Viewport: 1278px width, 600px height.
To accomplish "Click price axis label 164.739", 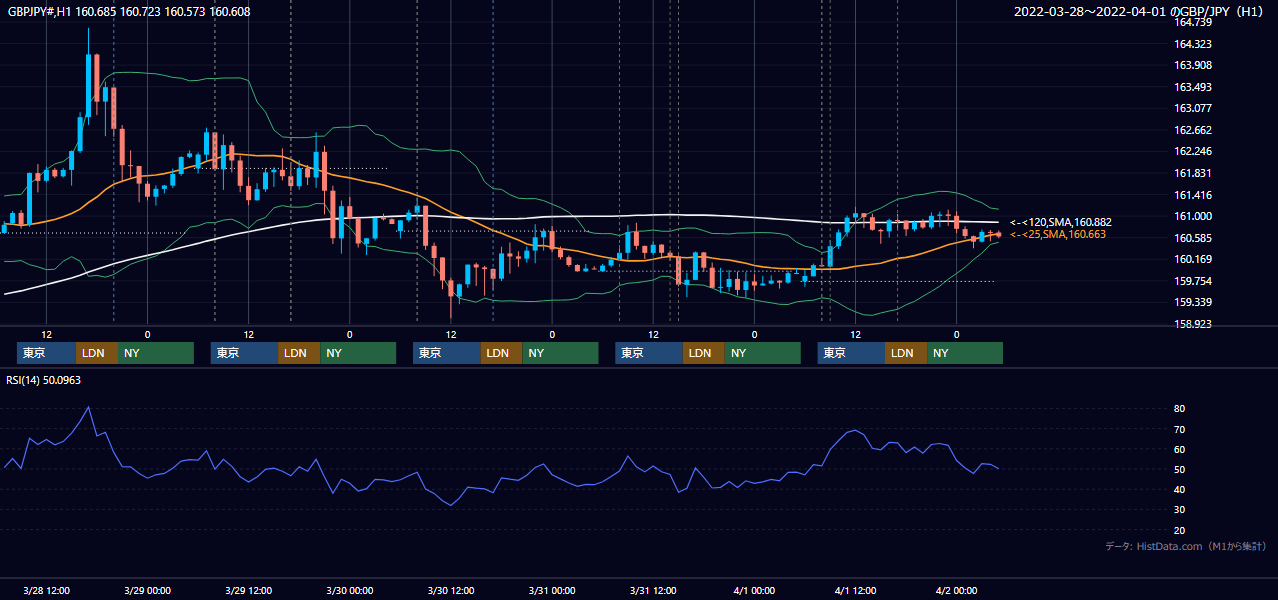I will pos(1192,22).
